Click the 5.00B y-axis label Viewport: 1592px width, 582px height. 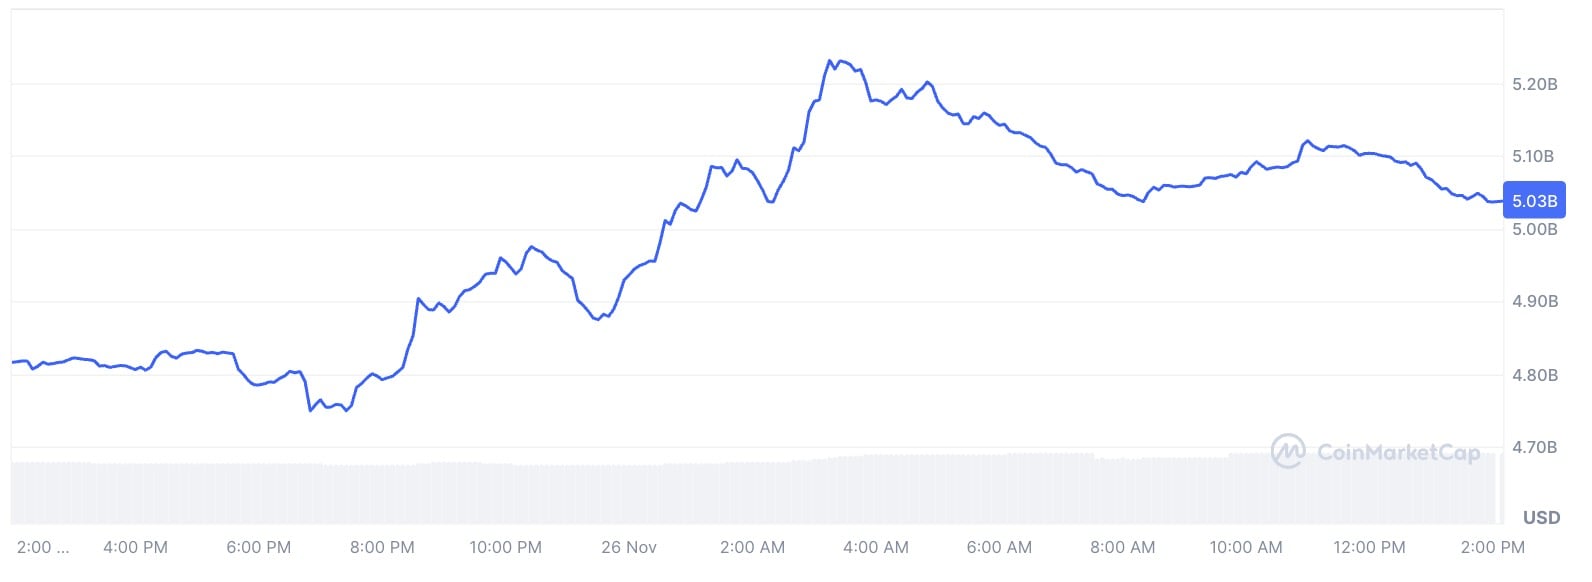point(1534,229)
